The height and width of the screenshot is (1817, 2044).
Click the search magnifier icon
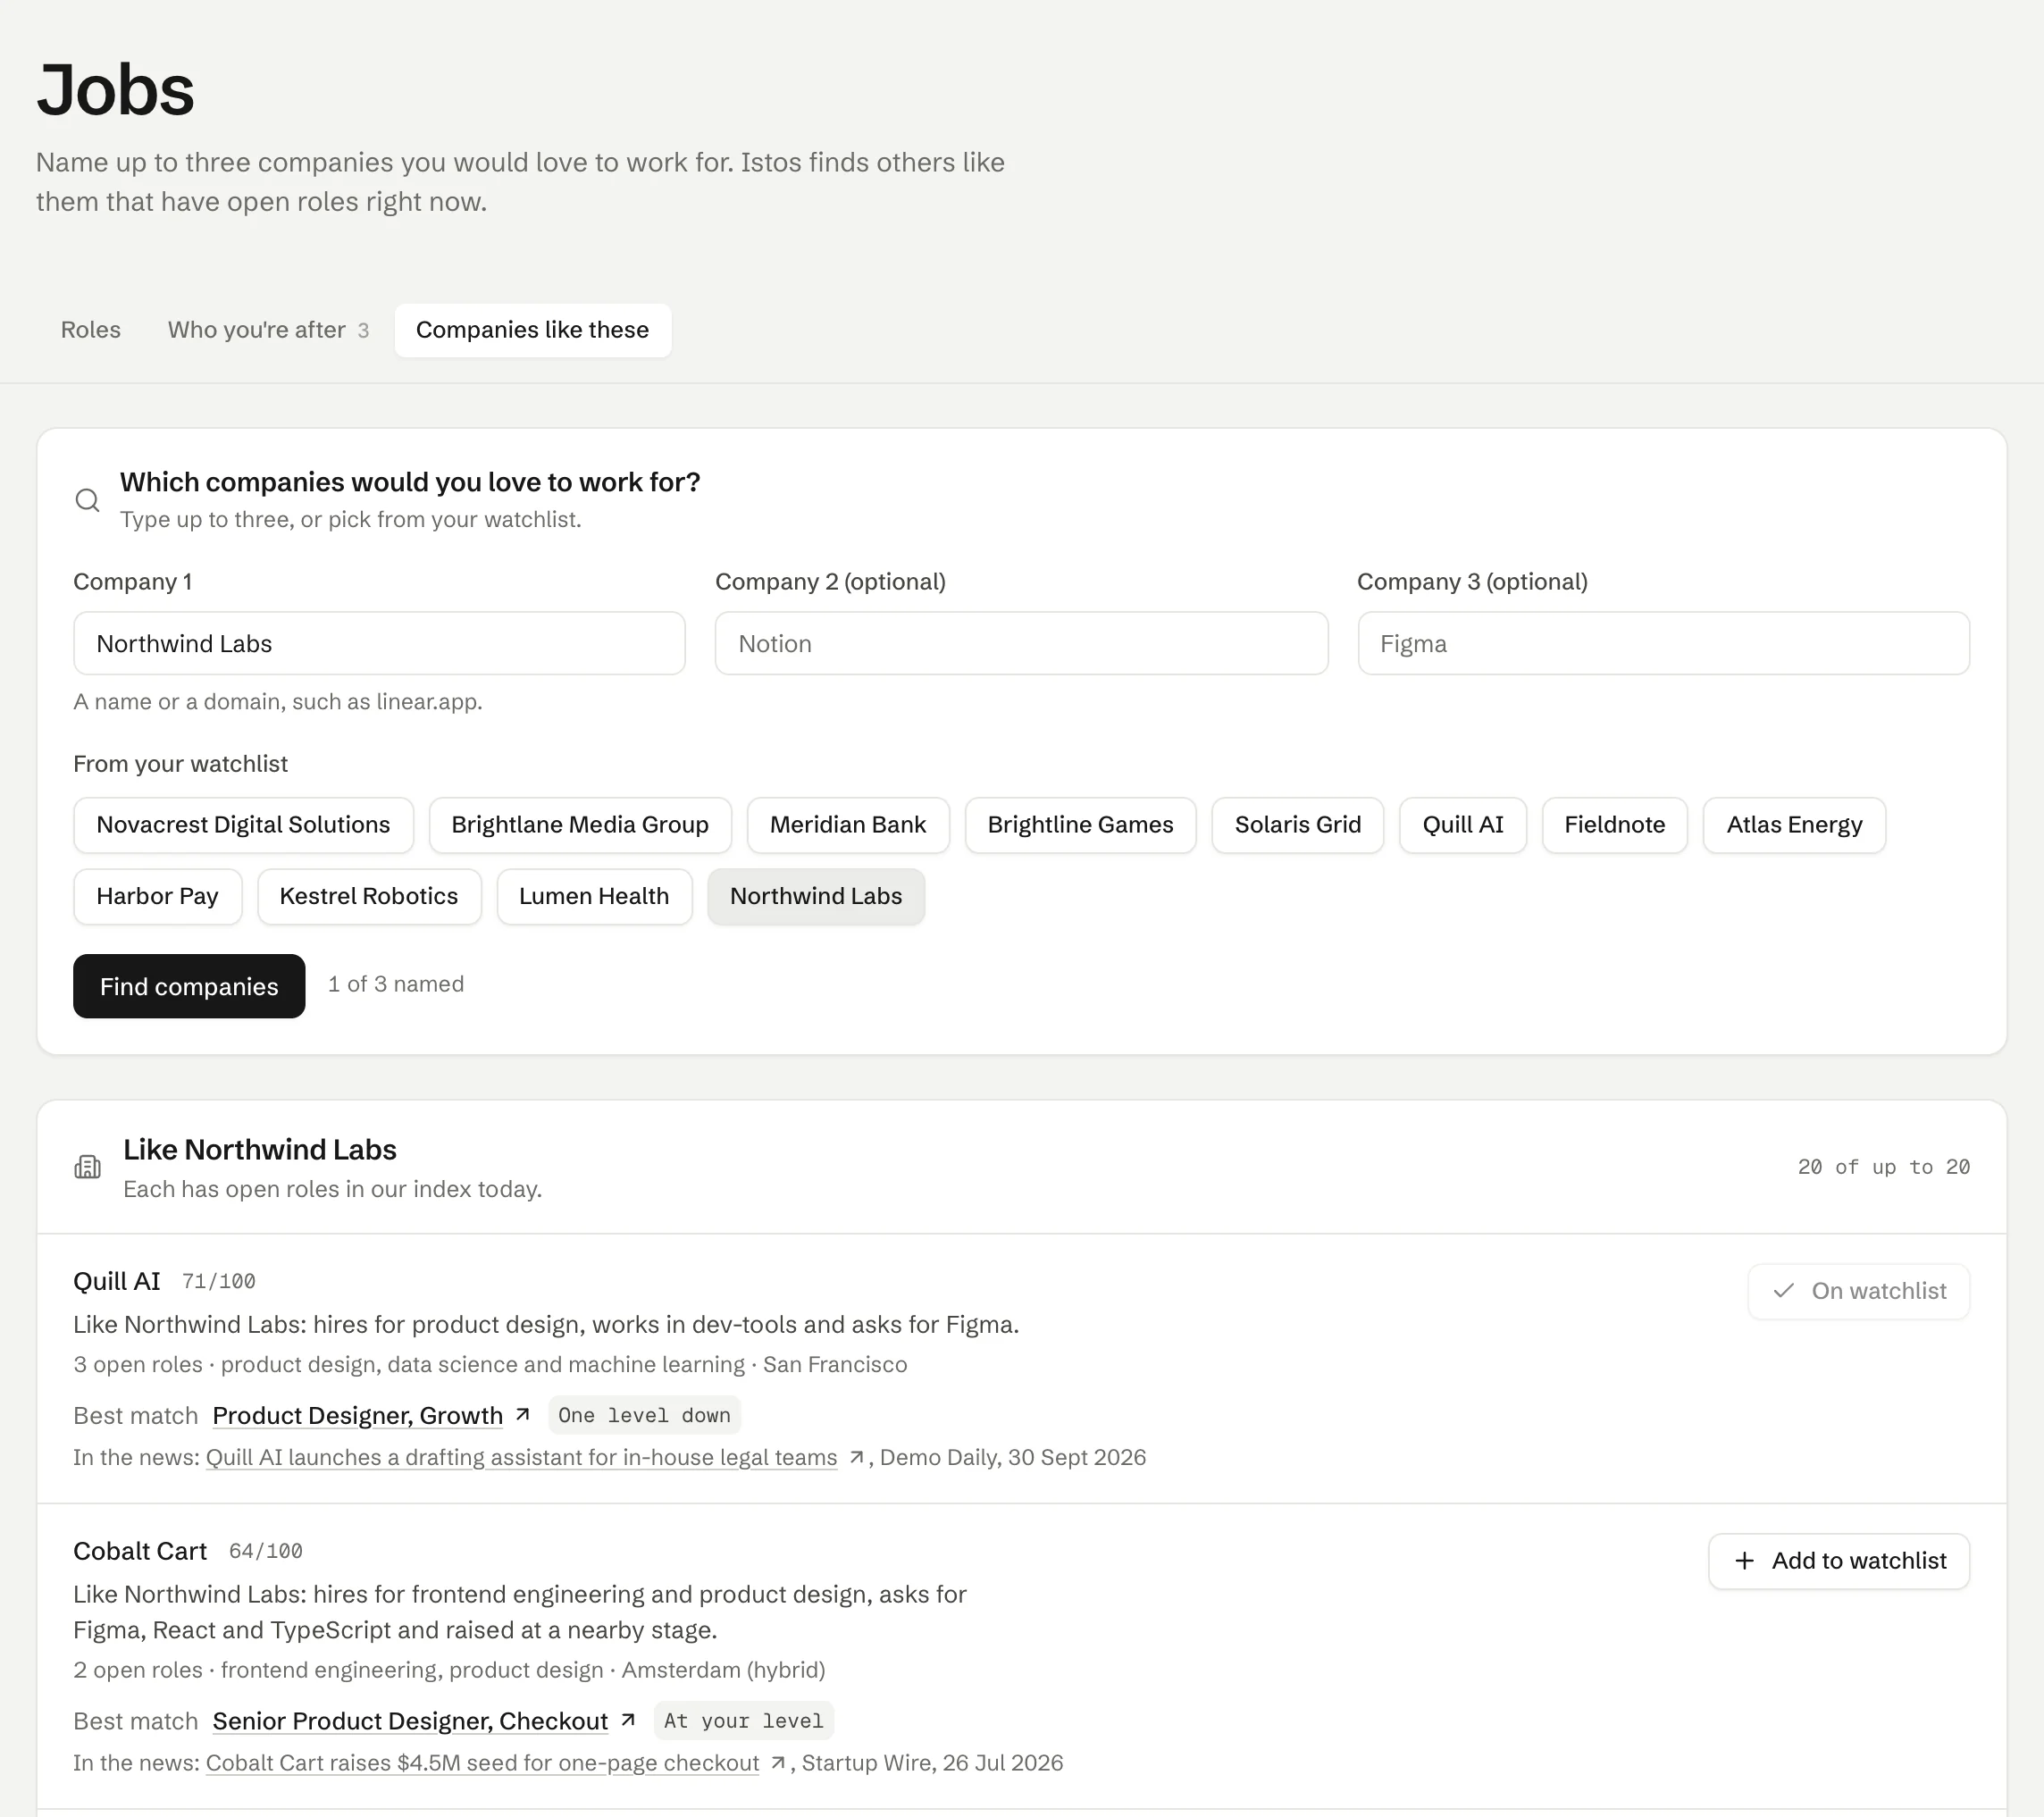[x=88, y=500]
